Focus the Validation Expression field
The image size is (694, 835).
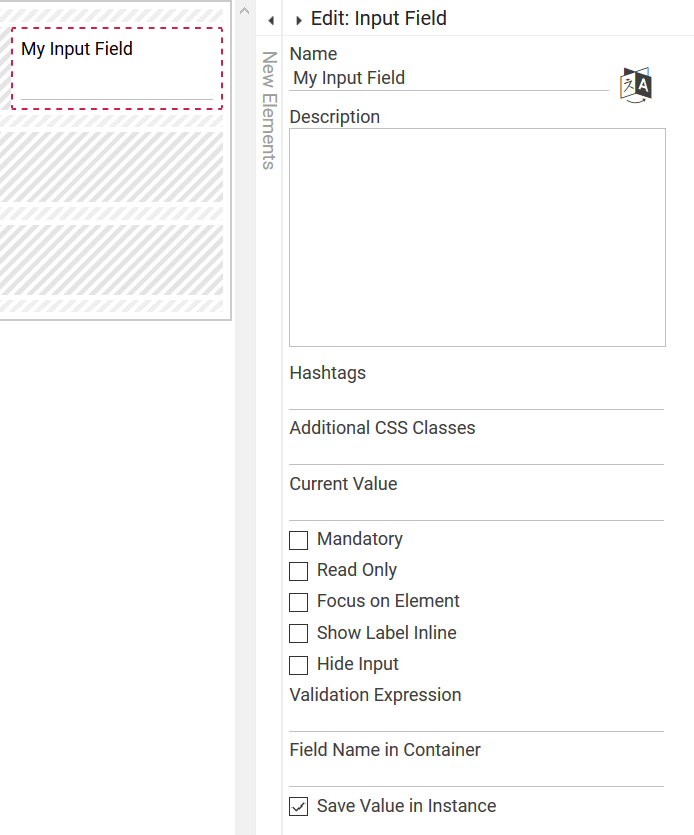[x=476, y=719]
